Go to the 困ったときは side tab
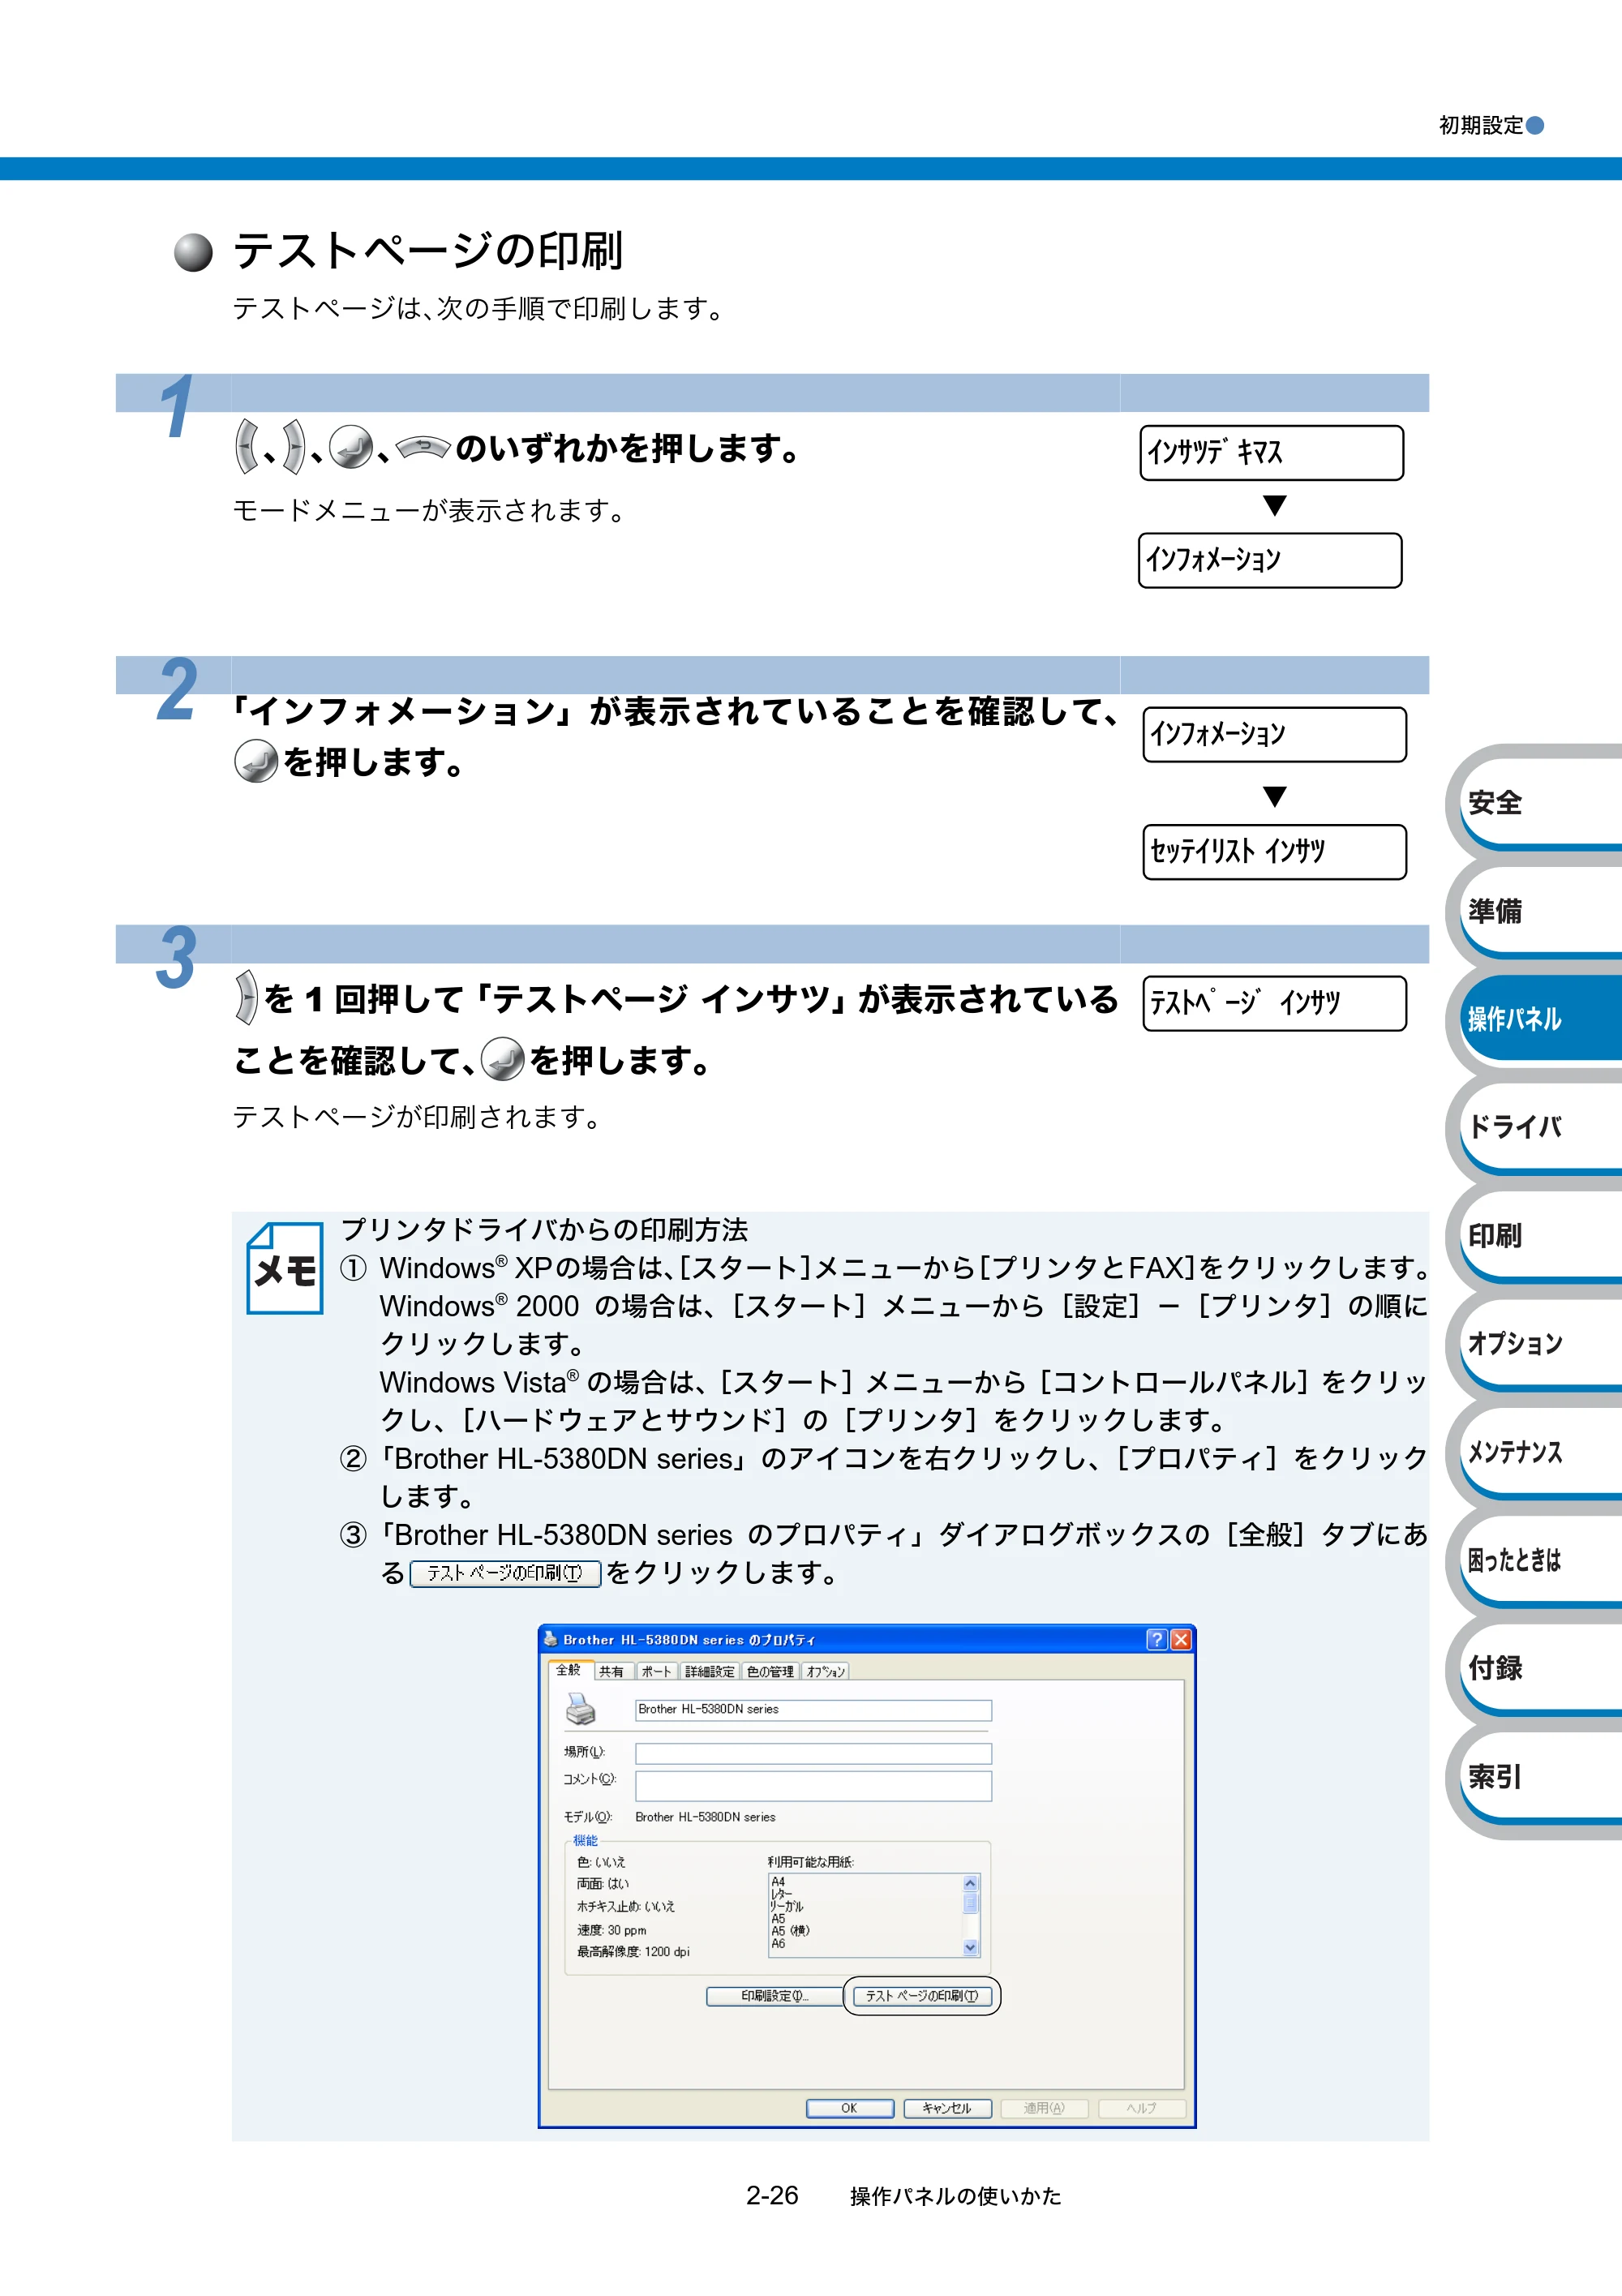Viewport: 1622px width, 2296px height. tap(1540, 1560)
